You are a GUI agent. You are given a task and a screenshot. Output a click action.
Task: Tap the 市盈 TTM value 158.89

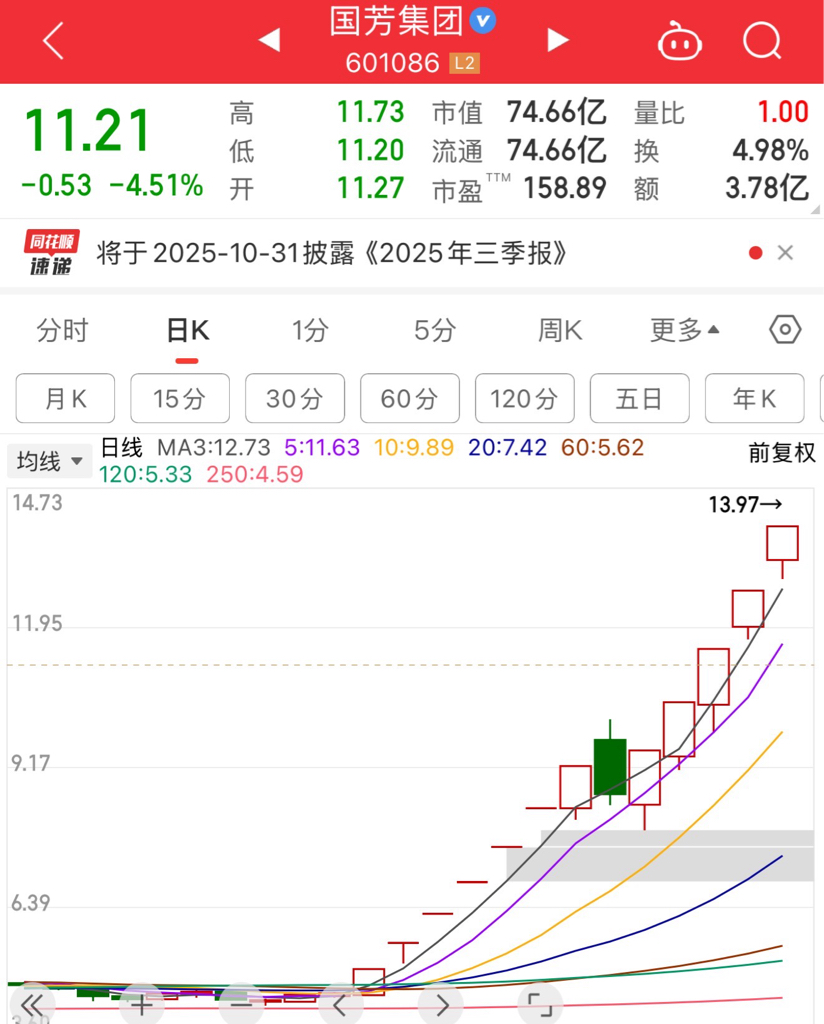pos(565,188)
